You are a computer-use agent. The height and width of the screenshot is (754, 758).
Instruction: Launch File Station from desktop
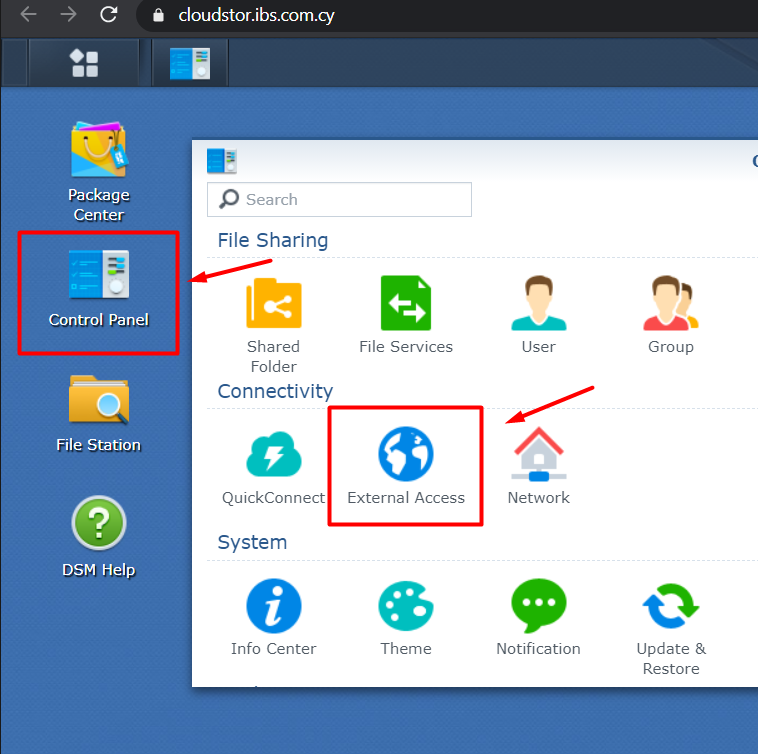(x=99, y=413)
